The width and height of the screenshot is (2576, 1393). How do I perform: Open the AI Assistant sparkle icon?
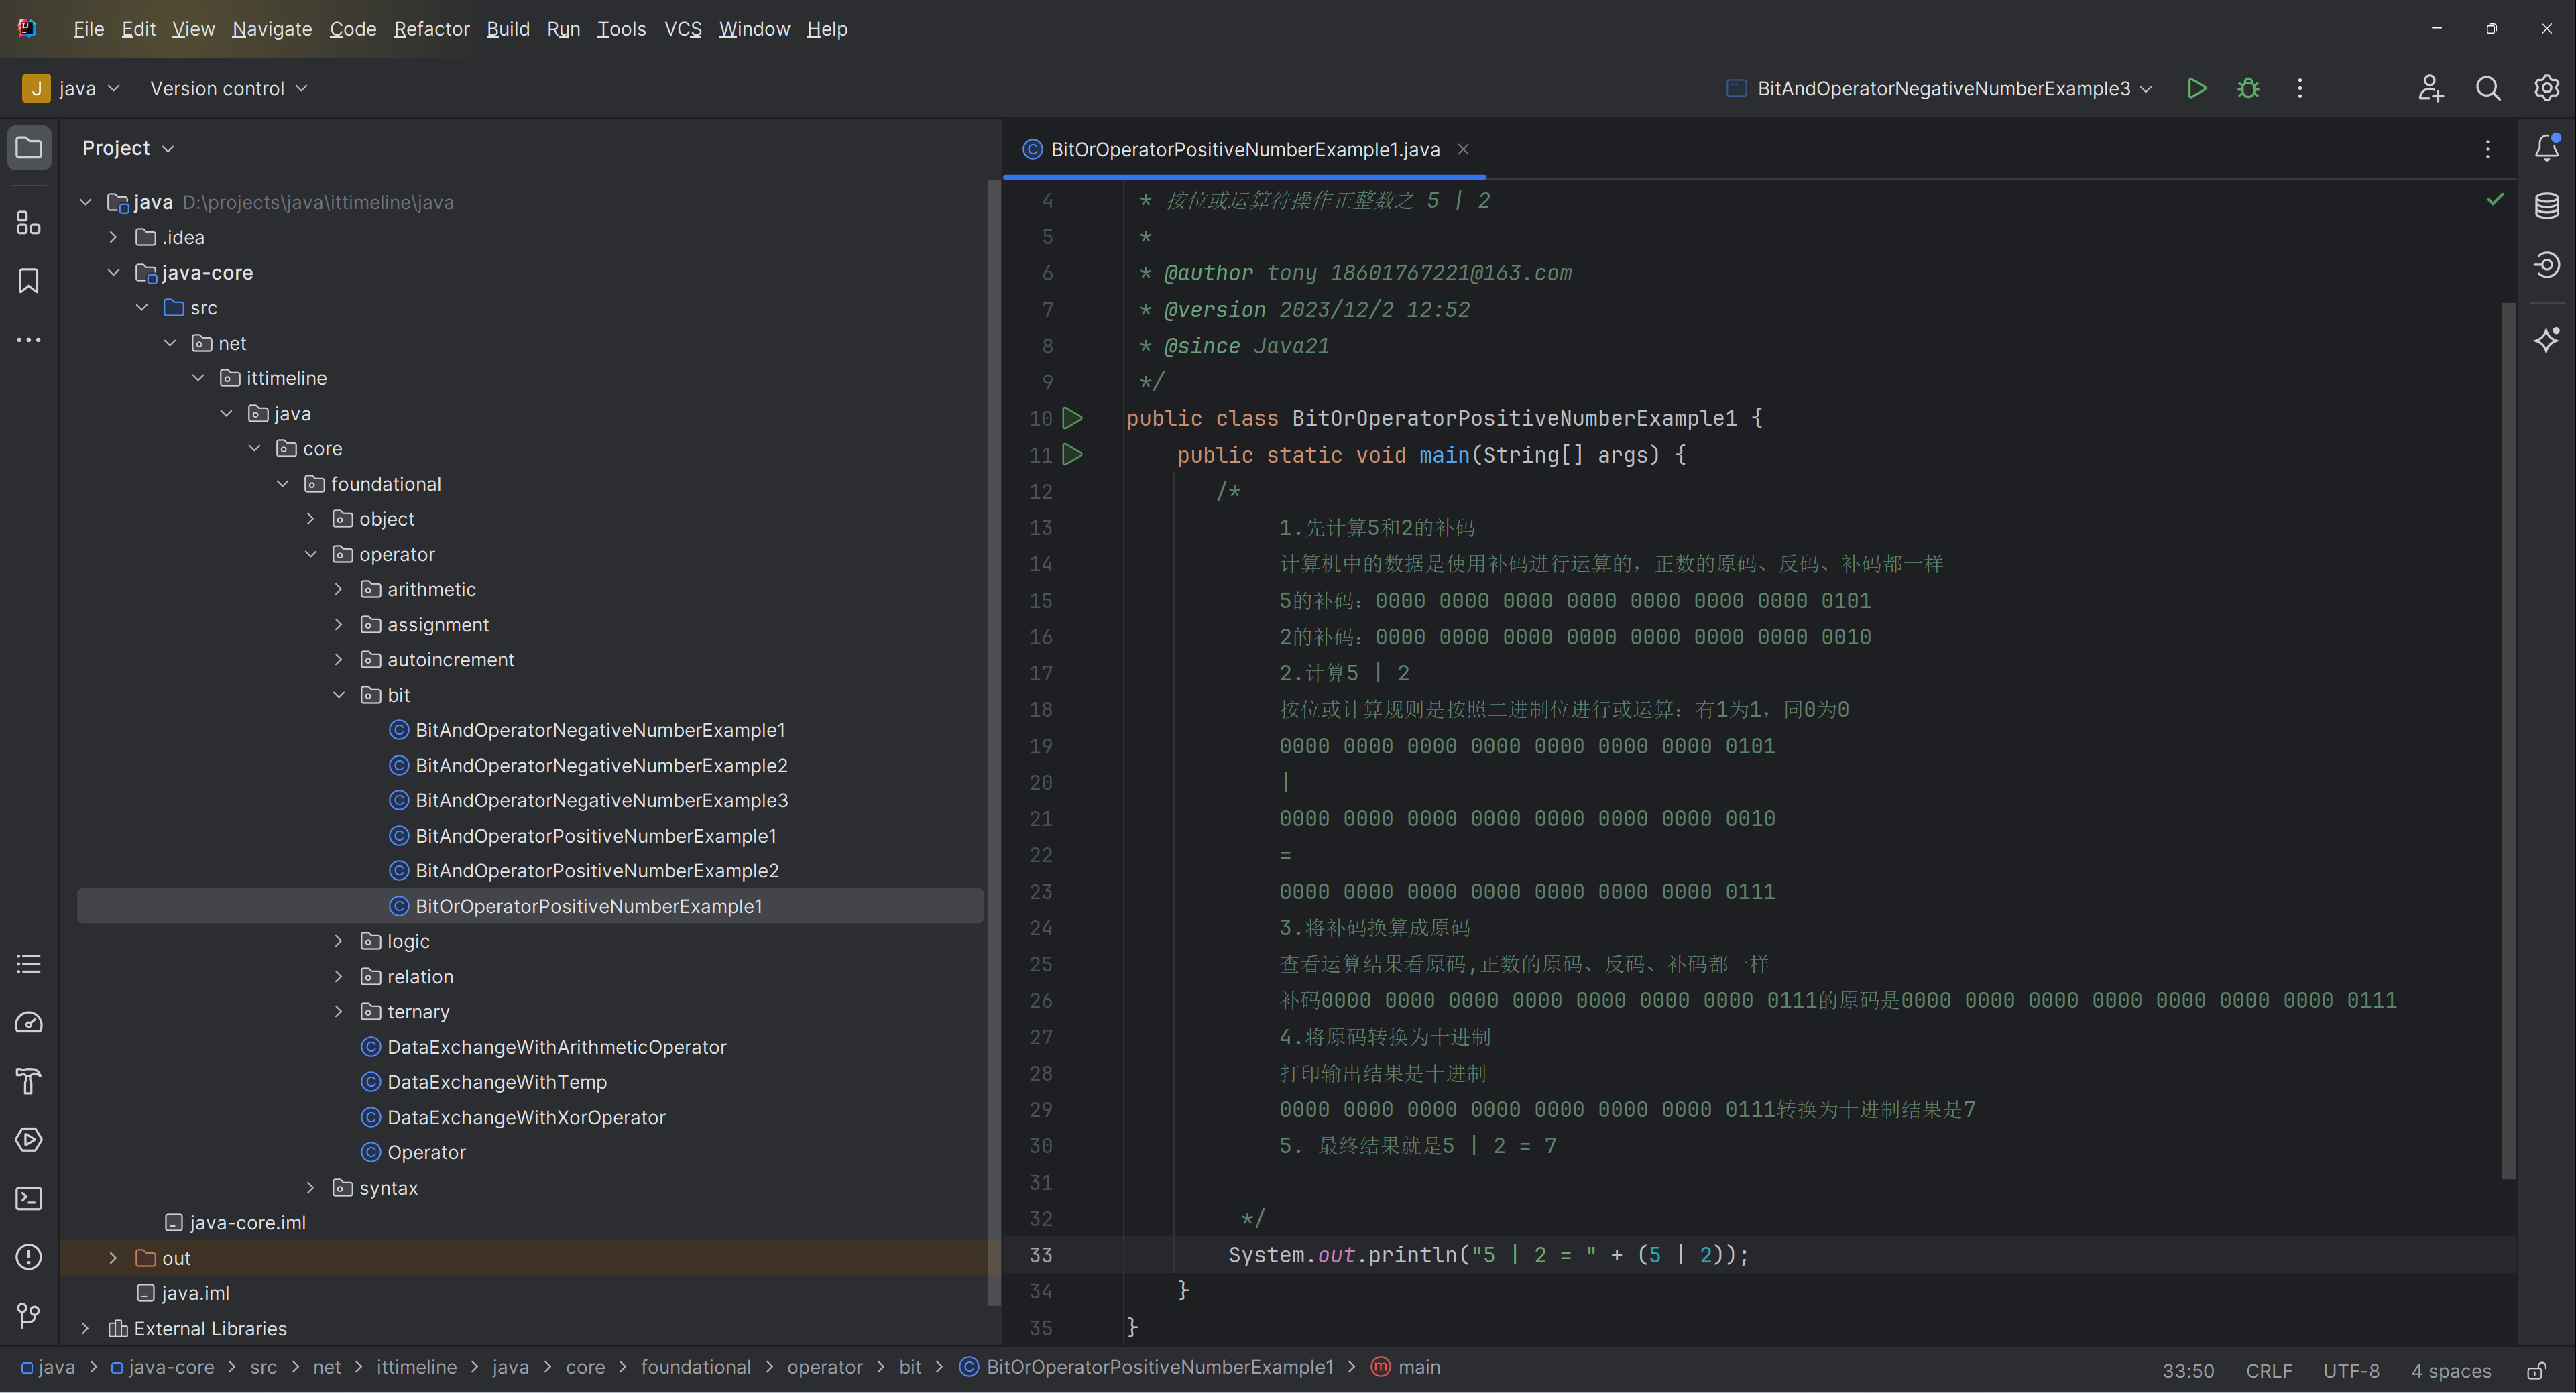click(x=2547, y=340)
